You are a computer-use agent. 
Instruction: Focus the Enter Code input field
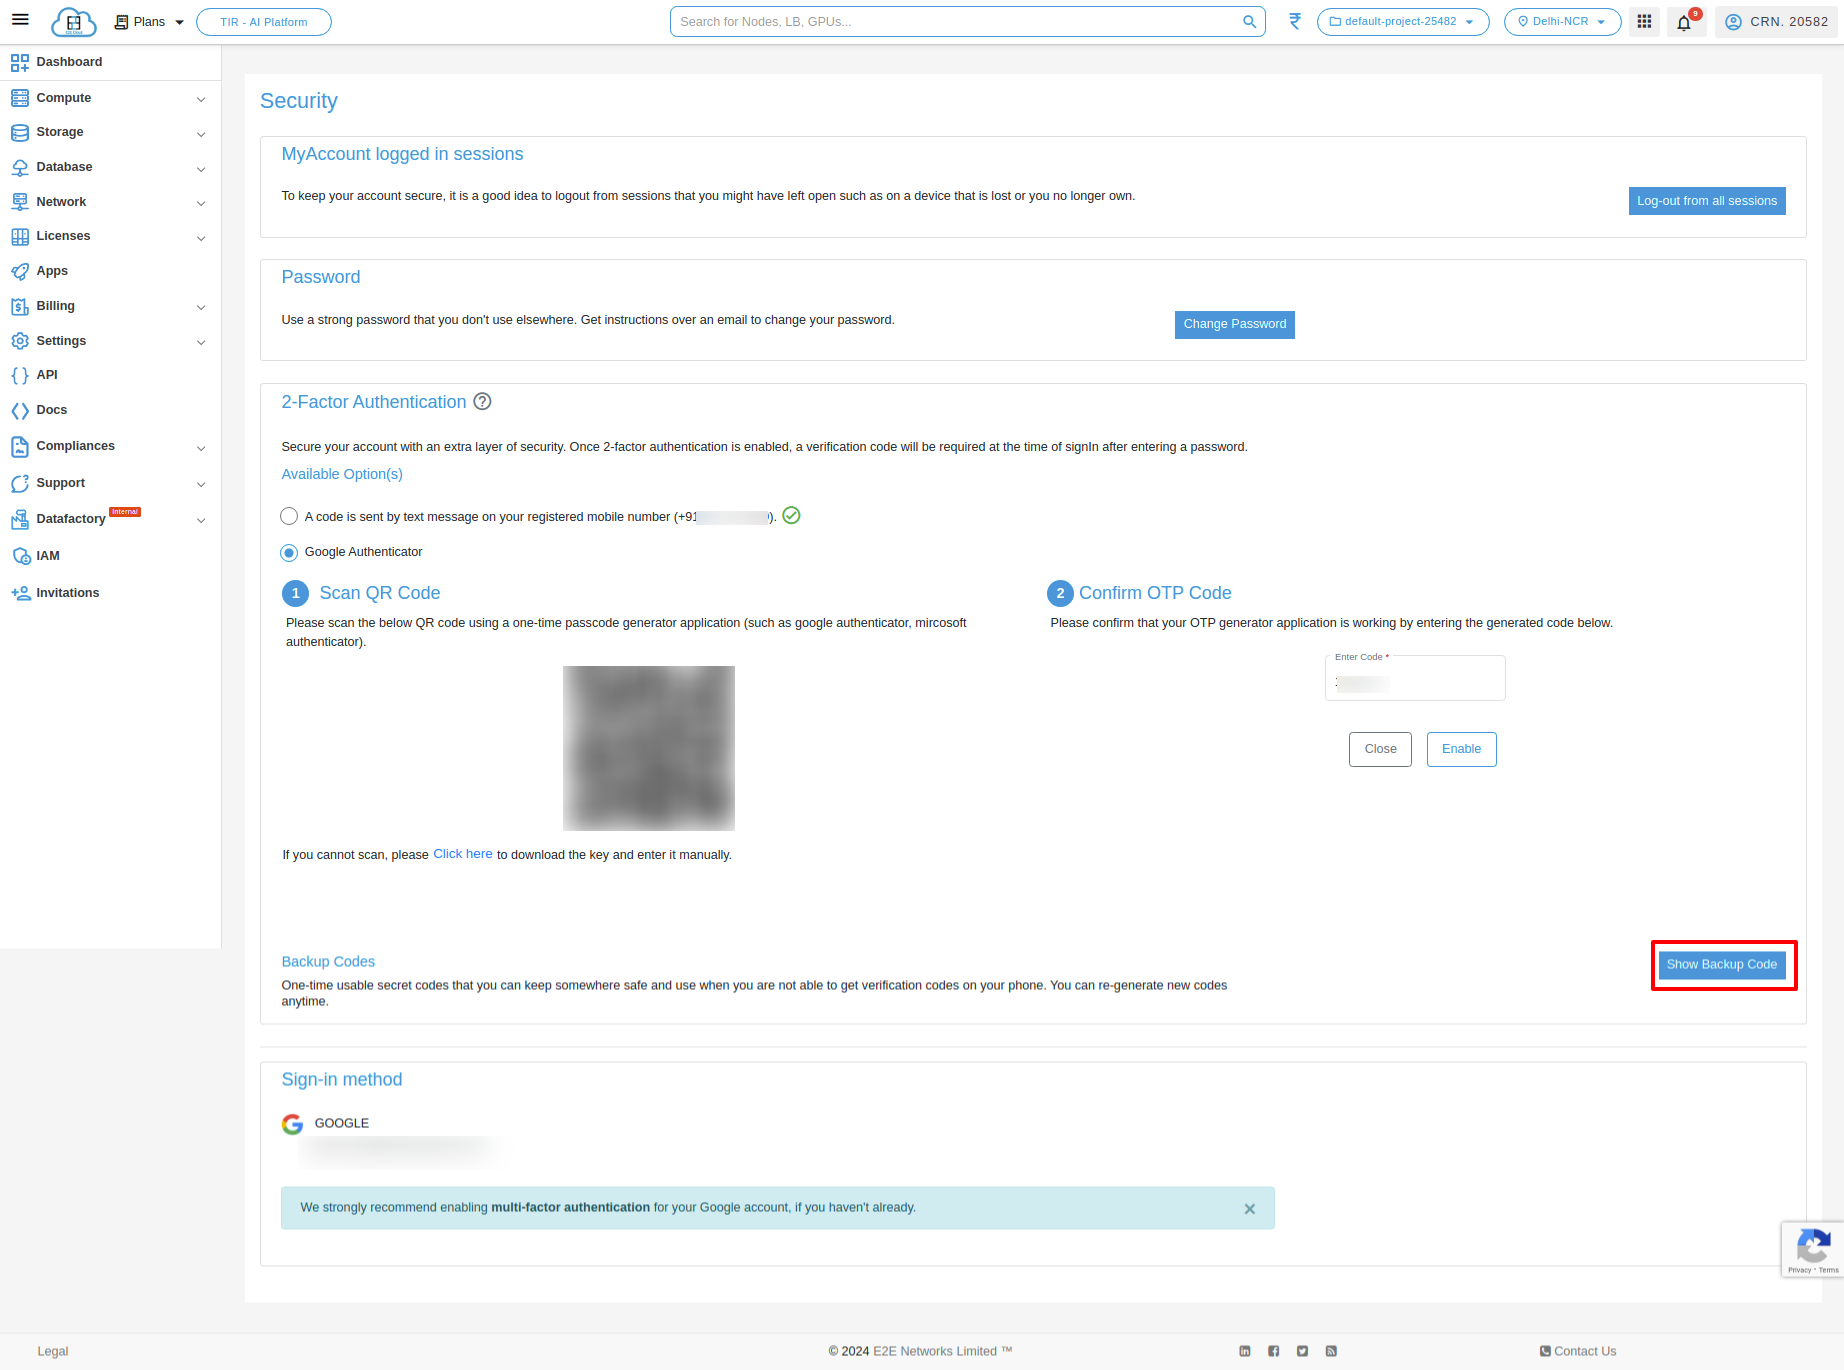point(1415,678)
